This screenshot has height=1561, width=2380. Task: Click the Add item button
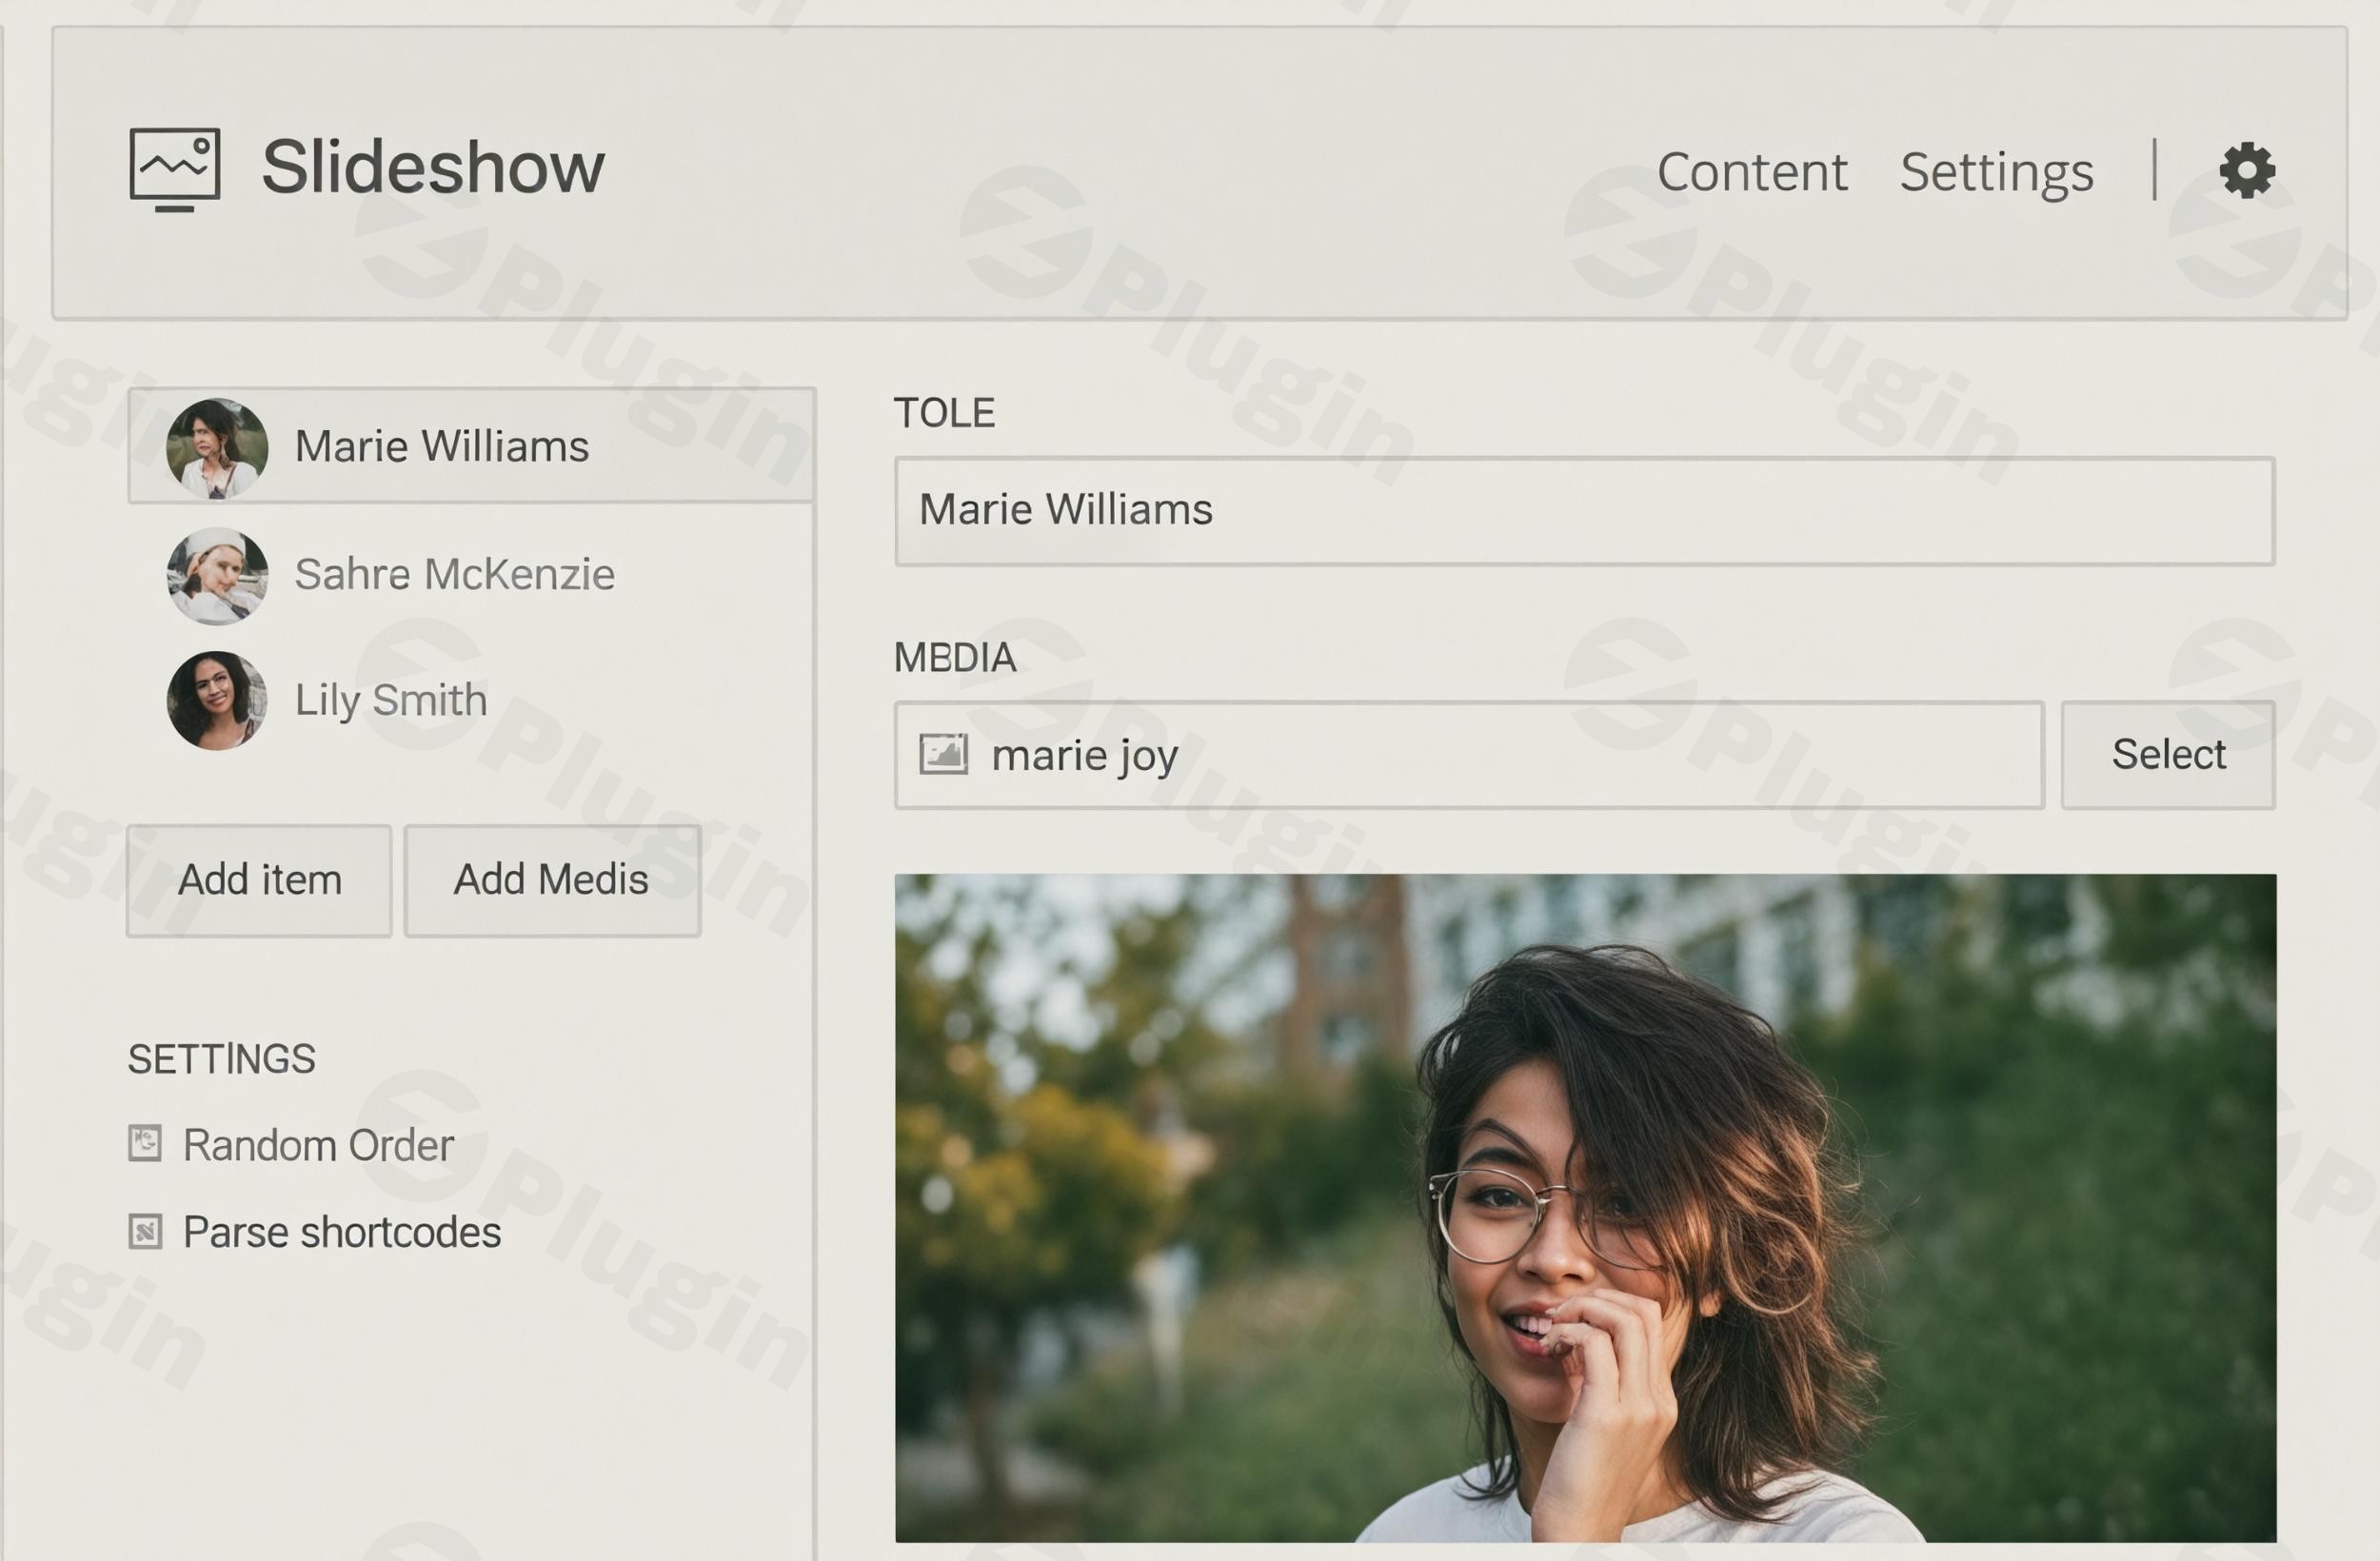[259, 881]
